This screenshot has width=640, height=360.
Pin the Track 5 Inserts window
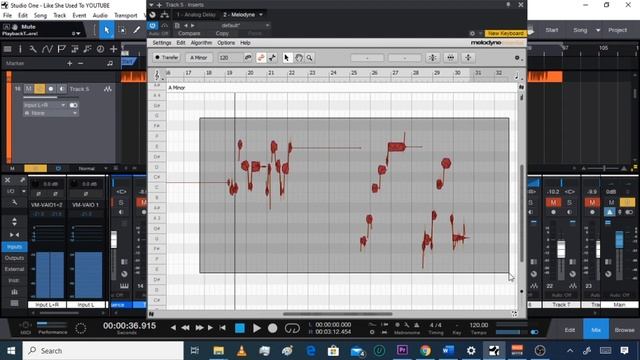coord(508,4)
